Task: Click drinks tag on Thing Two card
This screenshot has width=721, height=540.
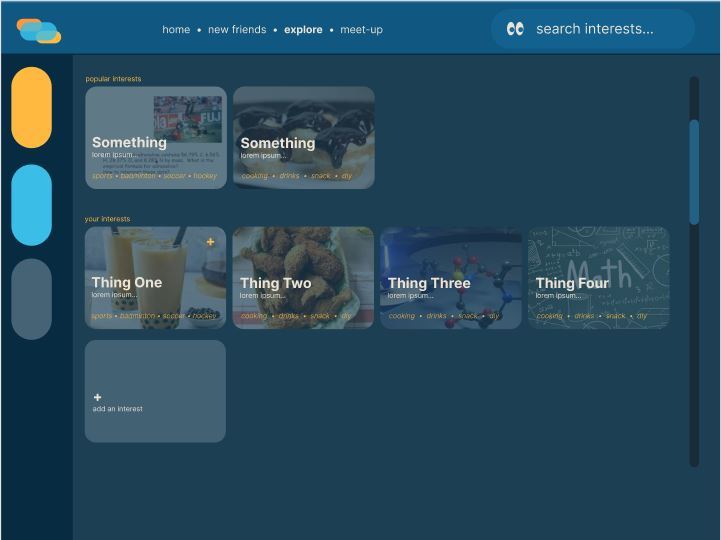Action: coord(288,316)
